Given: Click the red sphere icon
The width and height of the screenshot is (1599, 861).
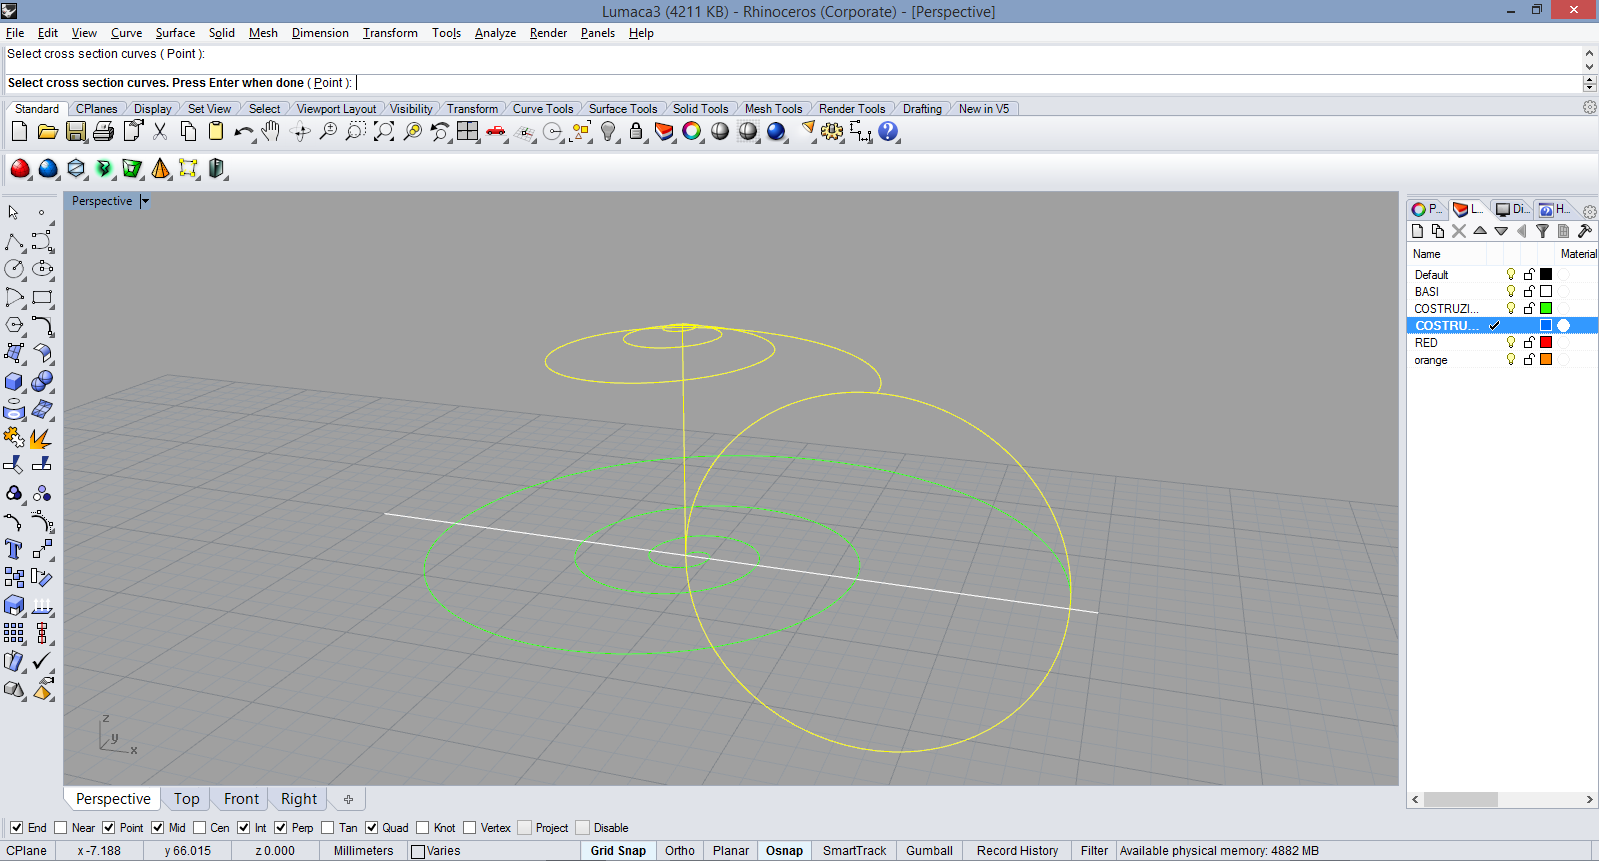Looking at the screenshot, I should (x=20, y=168).
